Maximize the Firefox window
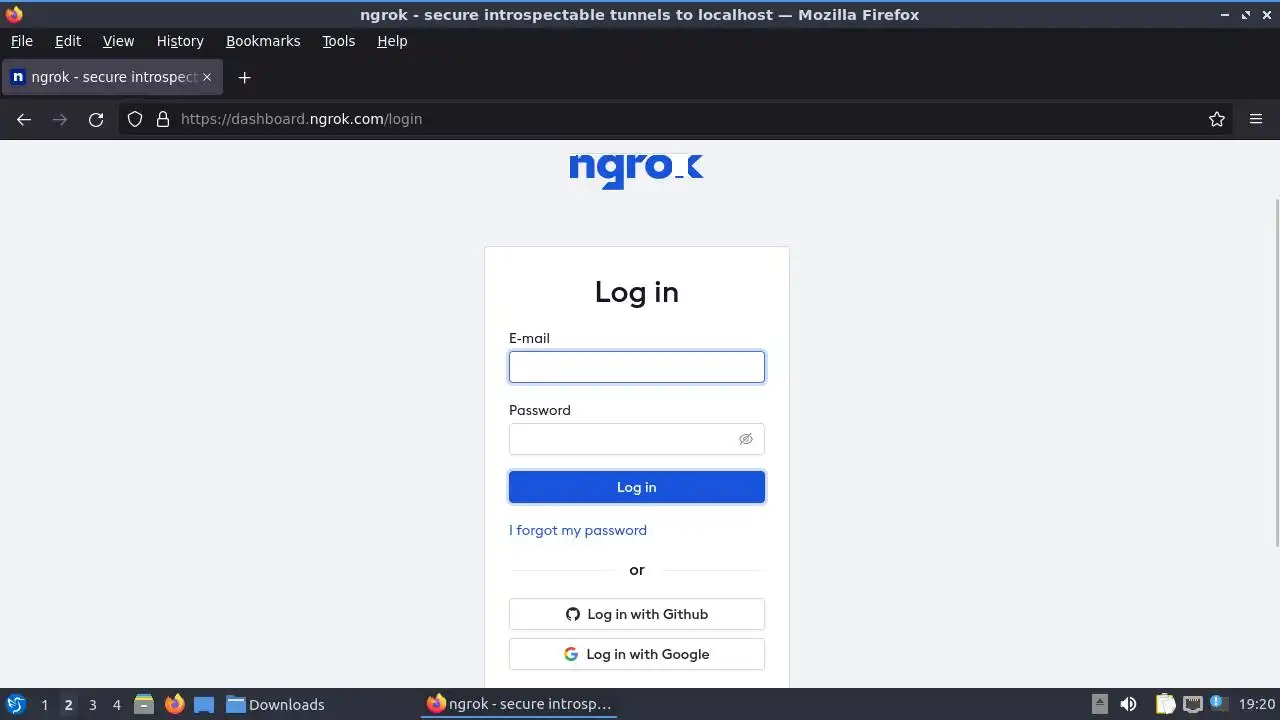This screenshot has width=1280, height=720. pos(1246,14)
